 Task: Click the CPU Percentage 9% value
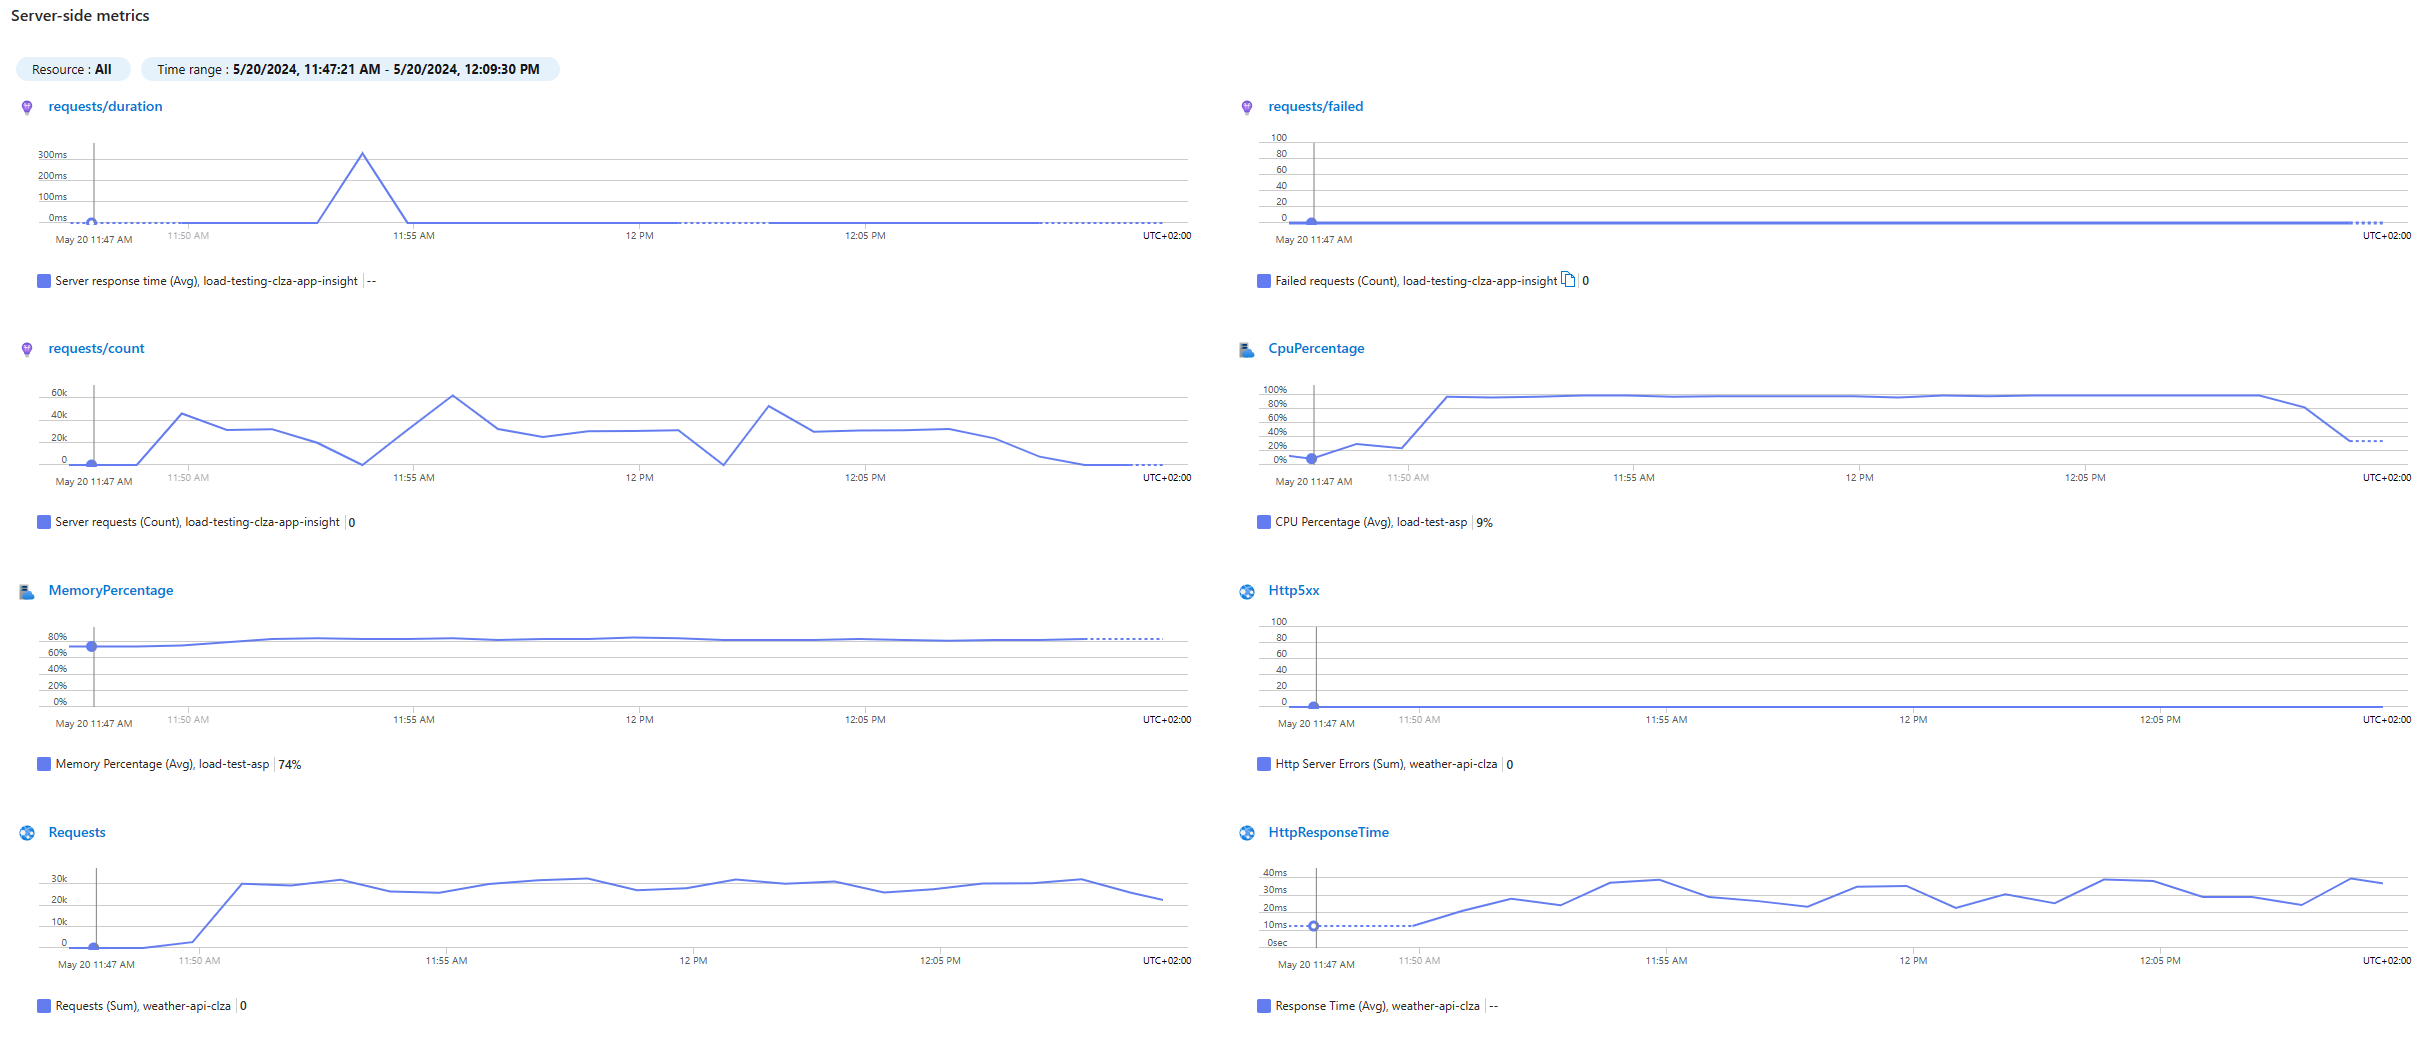click(x=1485, y=522)
